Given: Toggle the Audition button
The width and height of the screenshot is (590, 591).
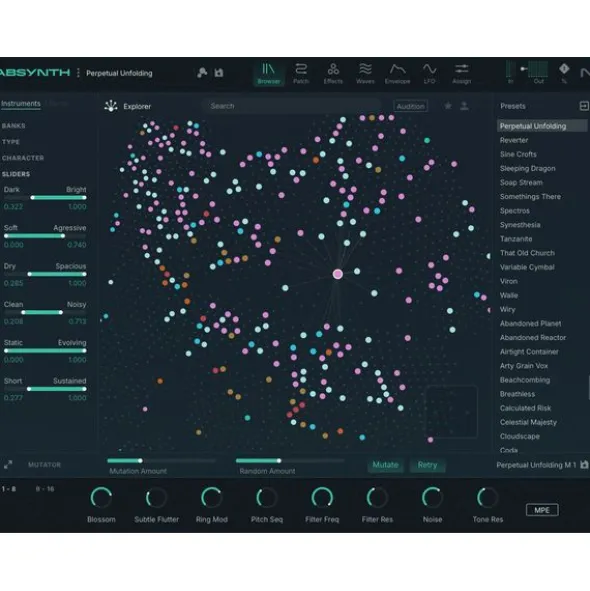Looking at the screenshot, I should pos(410,106).
